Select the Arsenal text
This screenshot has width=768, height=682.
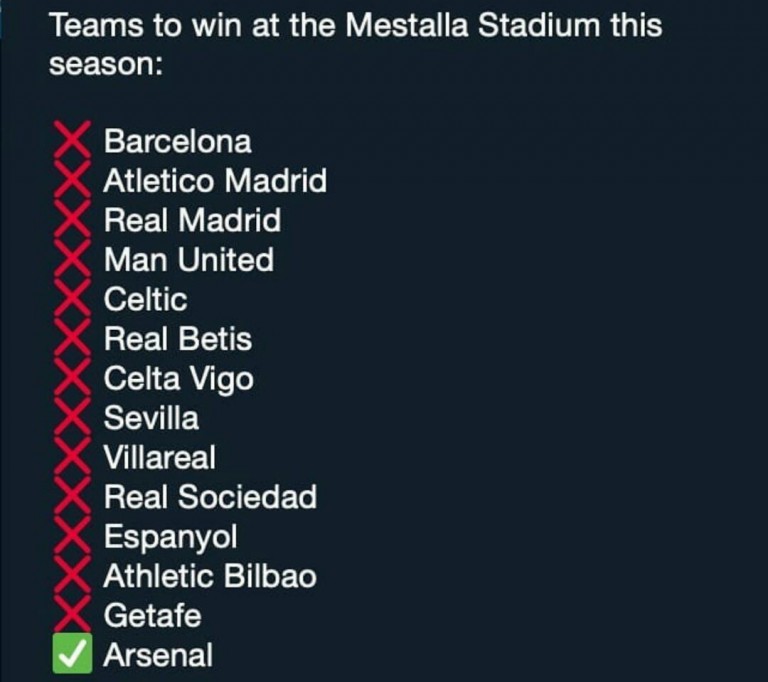click(x=158, y=655)
